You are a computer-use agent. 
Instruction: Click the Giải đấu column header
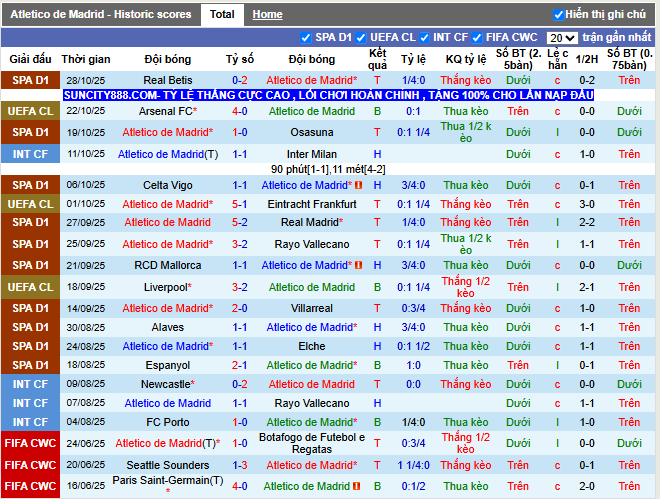click(x=30, y=59)
